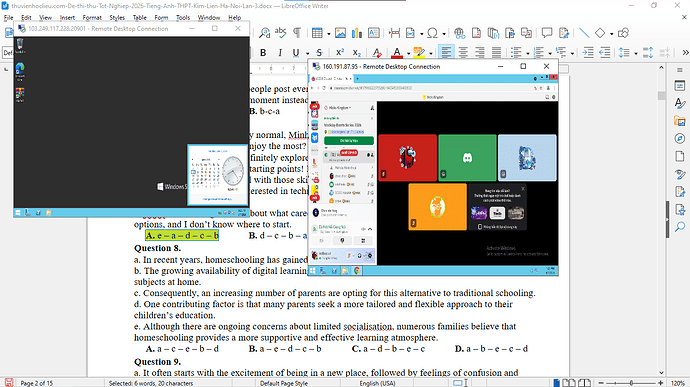Image resolution: width=690 pixels, height=387 pixels.
Task: Open the sidebar Styles deck
Action: tap(680, 103)
